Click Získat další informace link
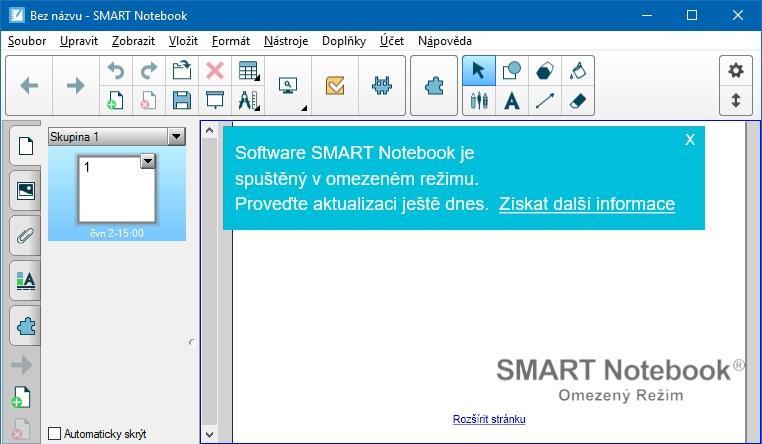This screenshot has width=762, height=444. [x=587, y=204]
